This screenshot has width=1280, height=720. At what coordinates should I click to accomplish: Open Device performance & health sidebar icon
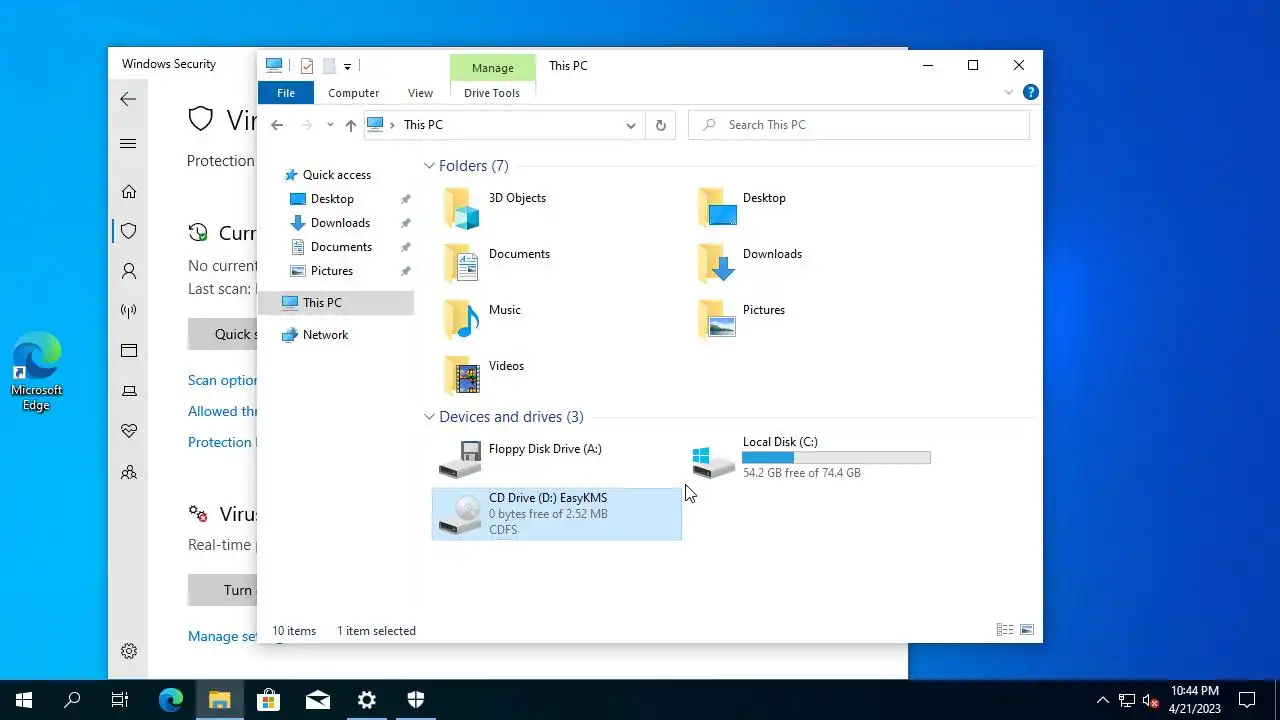[x=128, y=431]
